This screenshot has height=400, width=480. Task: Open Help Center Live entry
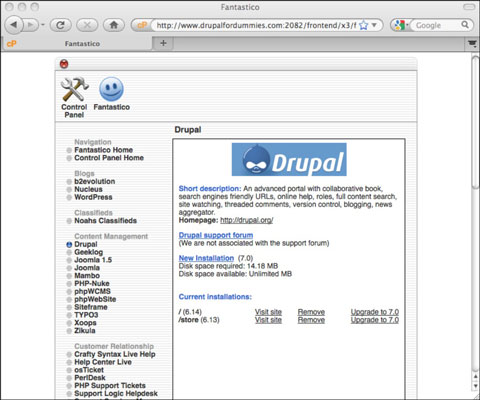pos(103,362)
